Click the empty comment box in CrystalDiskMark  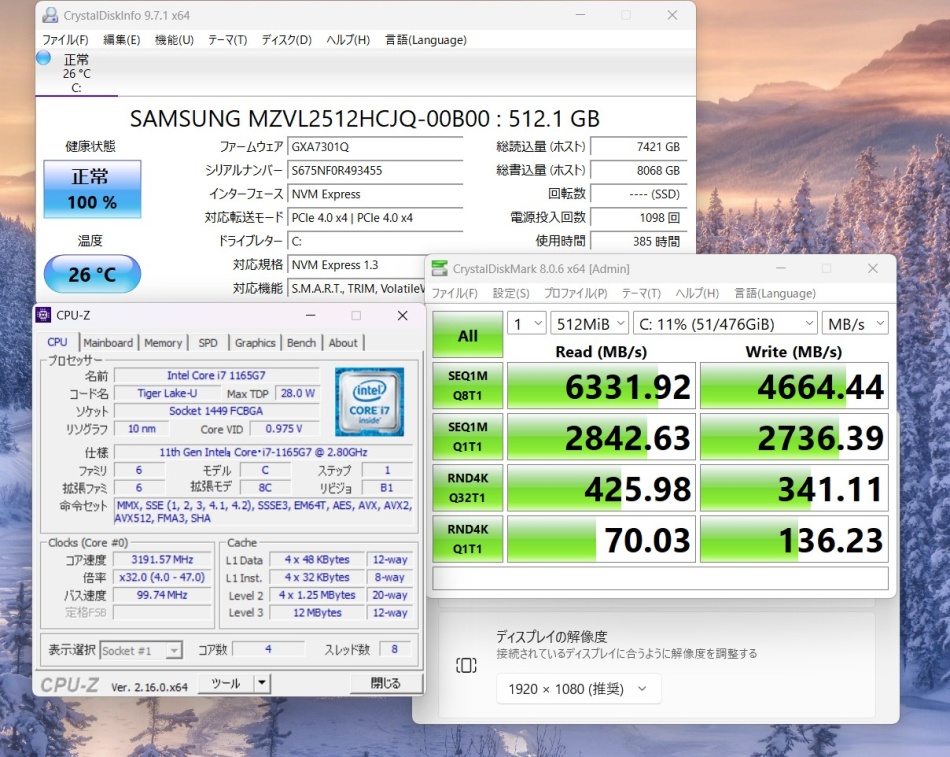tap(660, 578)
